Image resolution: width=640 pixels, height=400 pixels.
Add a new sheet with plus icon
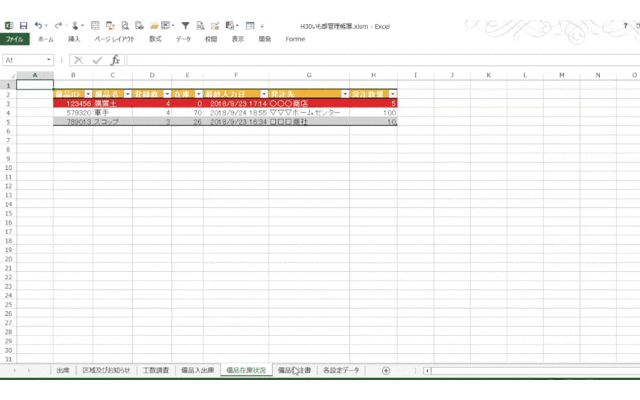coord(386,370)
